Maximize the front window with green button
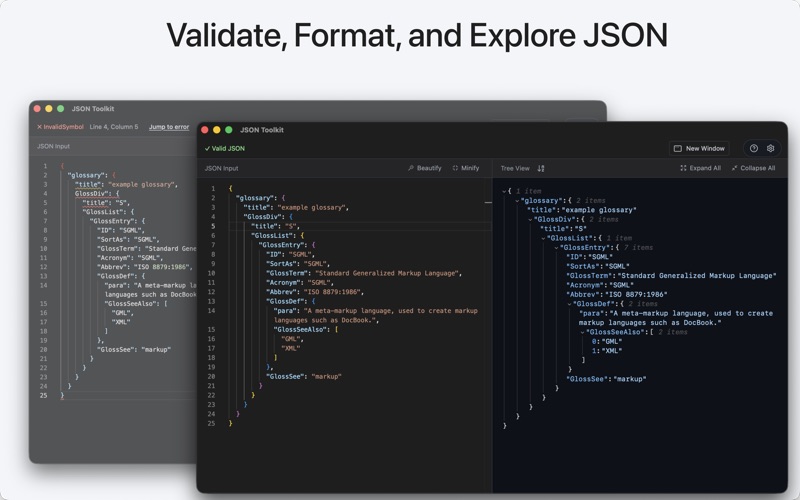Screen dimensions: 800x500 coord(229,130)
